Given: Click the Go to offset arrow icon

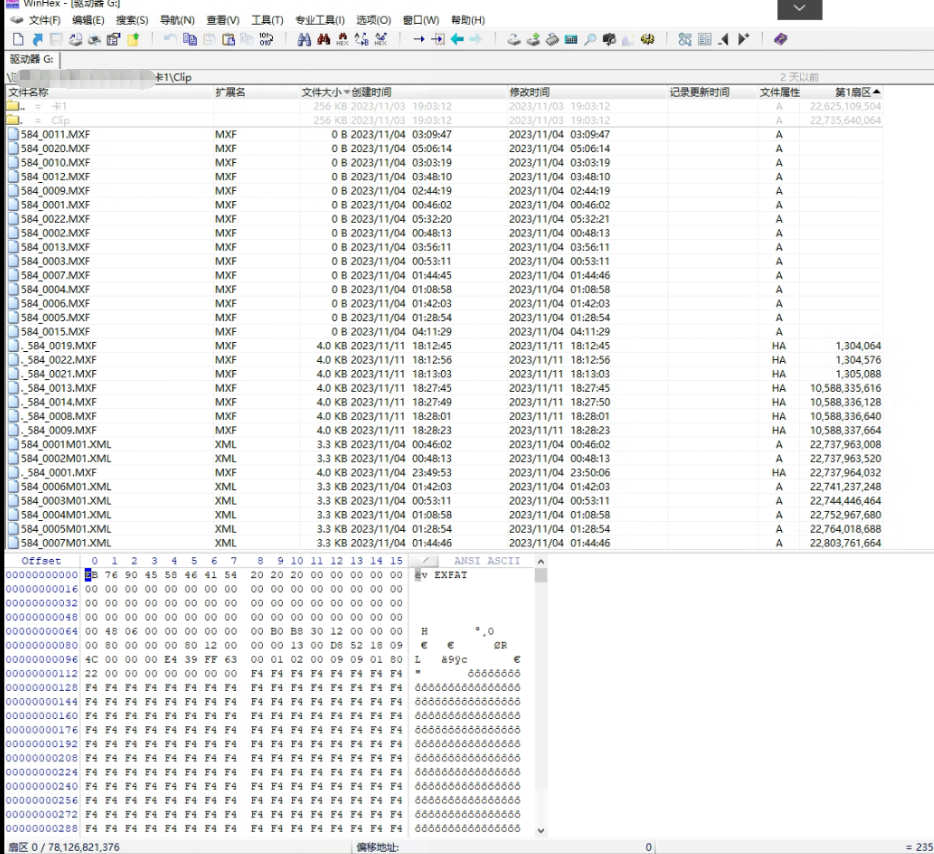Looking at the screenshot, I should [419, 39].
